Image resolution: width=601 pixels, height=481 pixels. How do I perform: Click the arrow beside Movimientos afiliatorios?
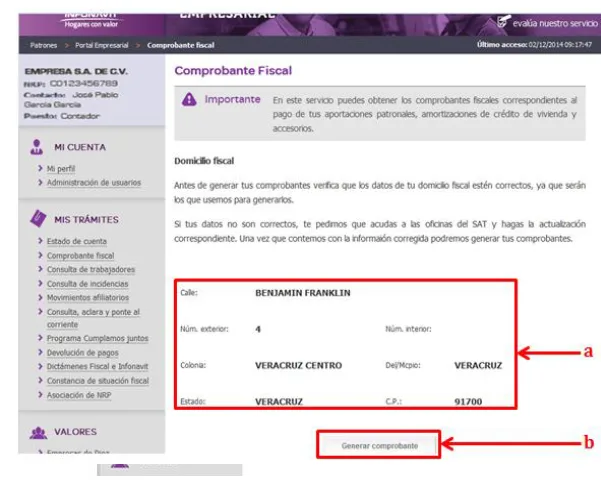(x=40, y=297)
